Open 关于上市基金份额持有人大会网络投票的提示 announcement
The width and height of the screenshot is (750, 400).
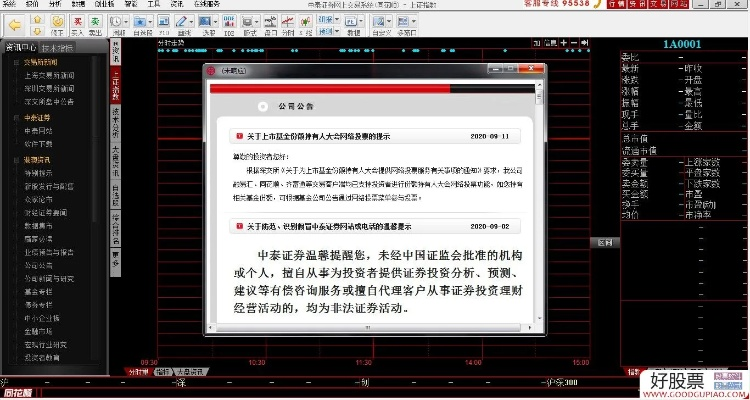319,136
